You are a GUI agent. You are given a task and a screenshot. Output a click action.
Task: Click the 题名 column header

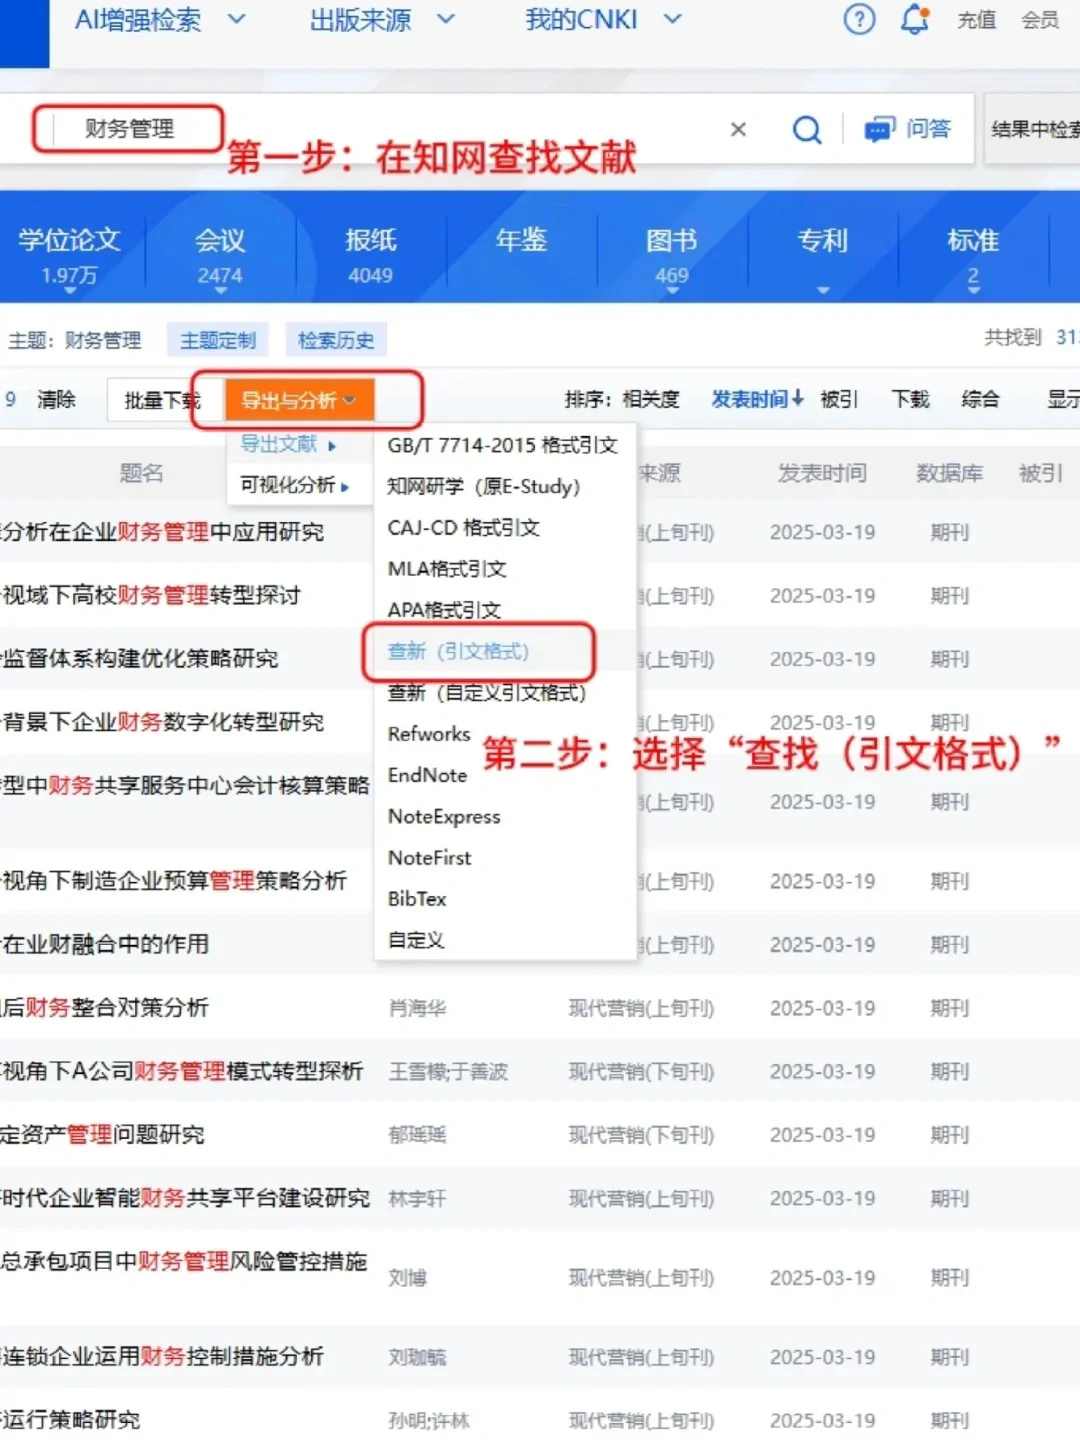[141, 473]
